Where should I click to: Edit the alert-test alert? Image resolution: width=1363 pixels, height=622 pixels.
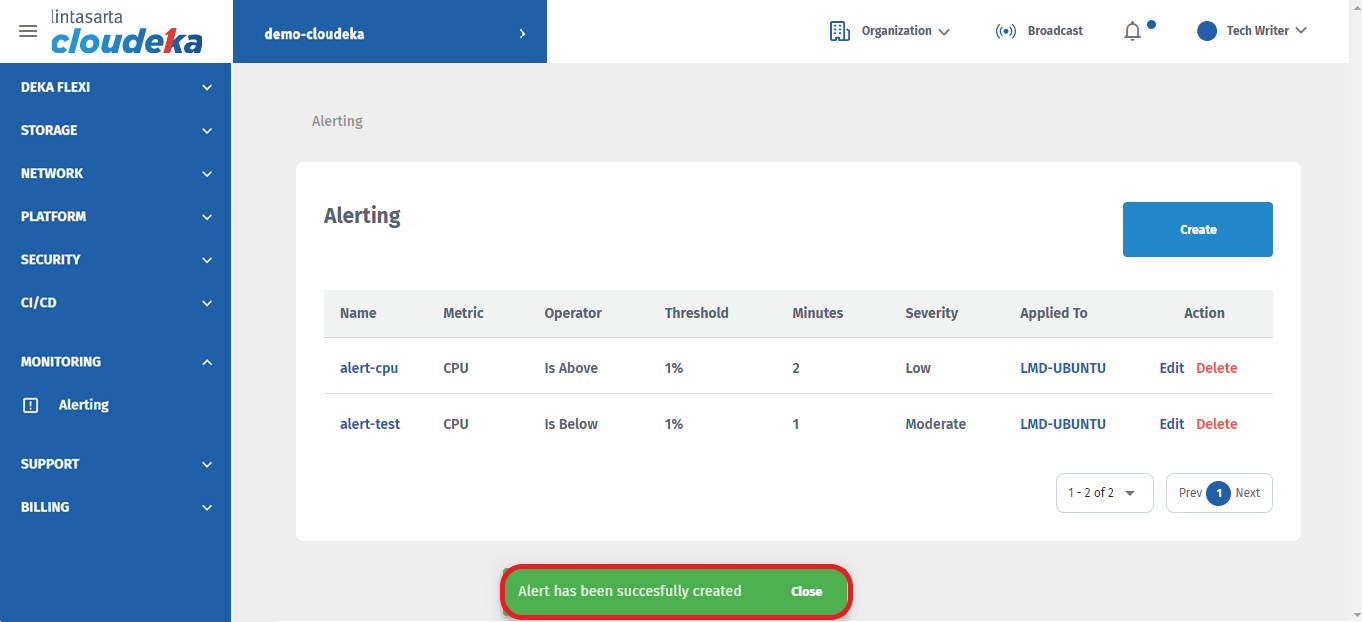(1171, 424)
